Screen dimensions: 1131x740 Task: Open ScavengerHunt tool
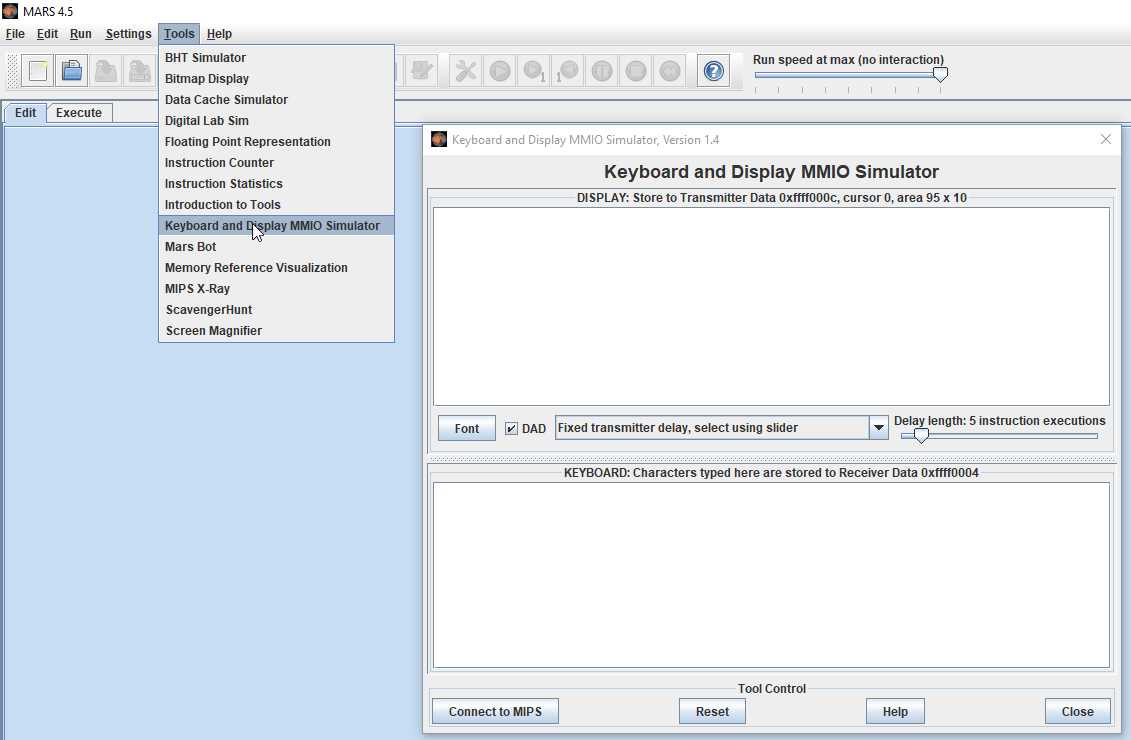(x=276, y=309)
